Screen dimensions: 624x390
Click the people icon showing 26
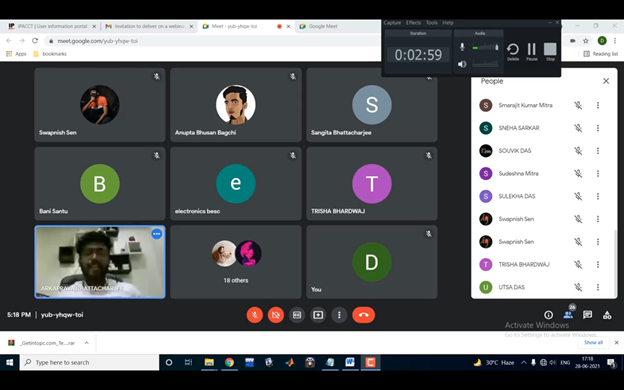click(568, 314)
